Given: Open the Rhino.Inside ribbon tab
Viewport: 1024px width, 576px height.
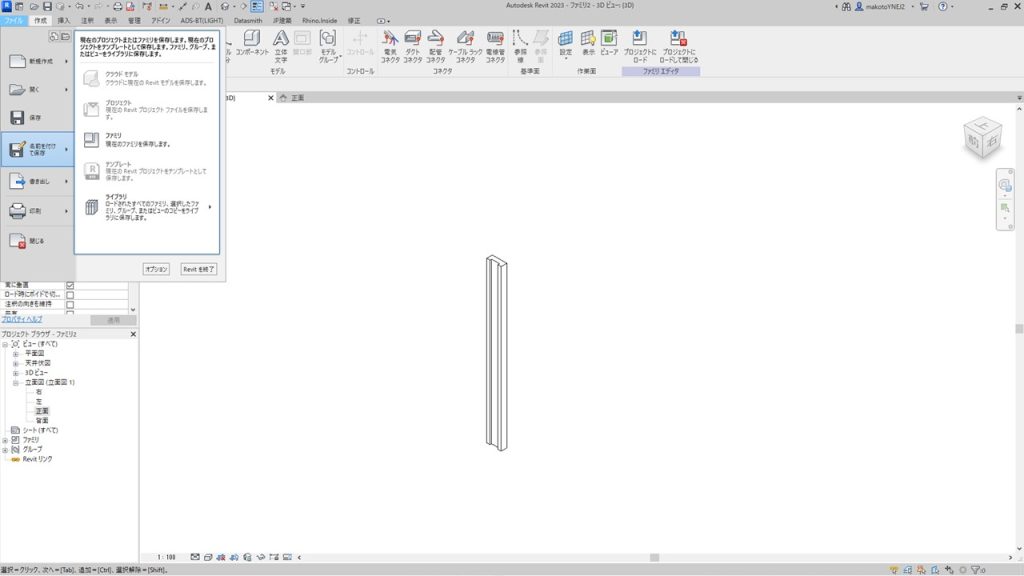Looking at the screenshot, I should point(319,21).
